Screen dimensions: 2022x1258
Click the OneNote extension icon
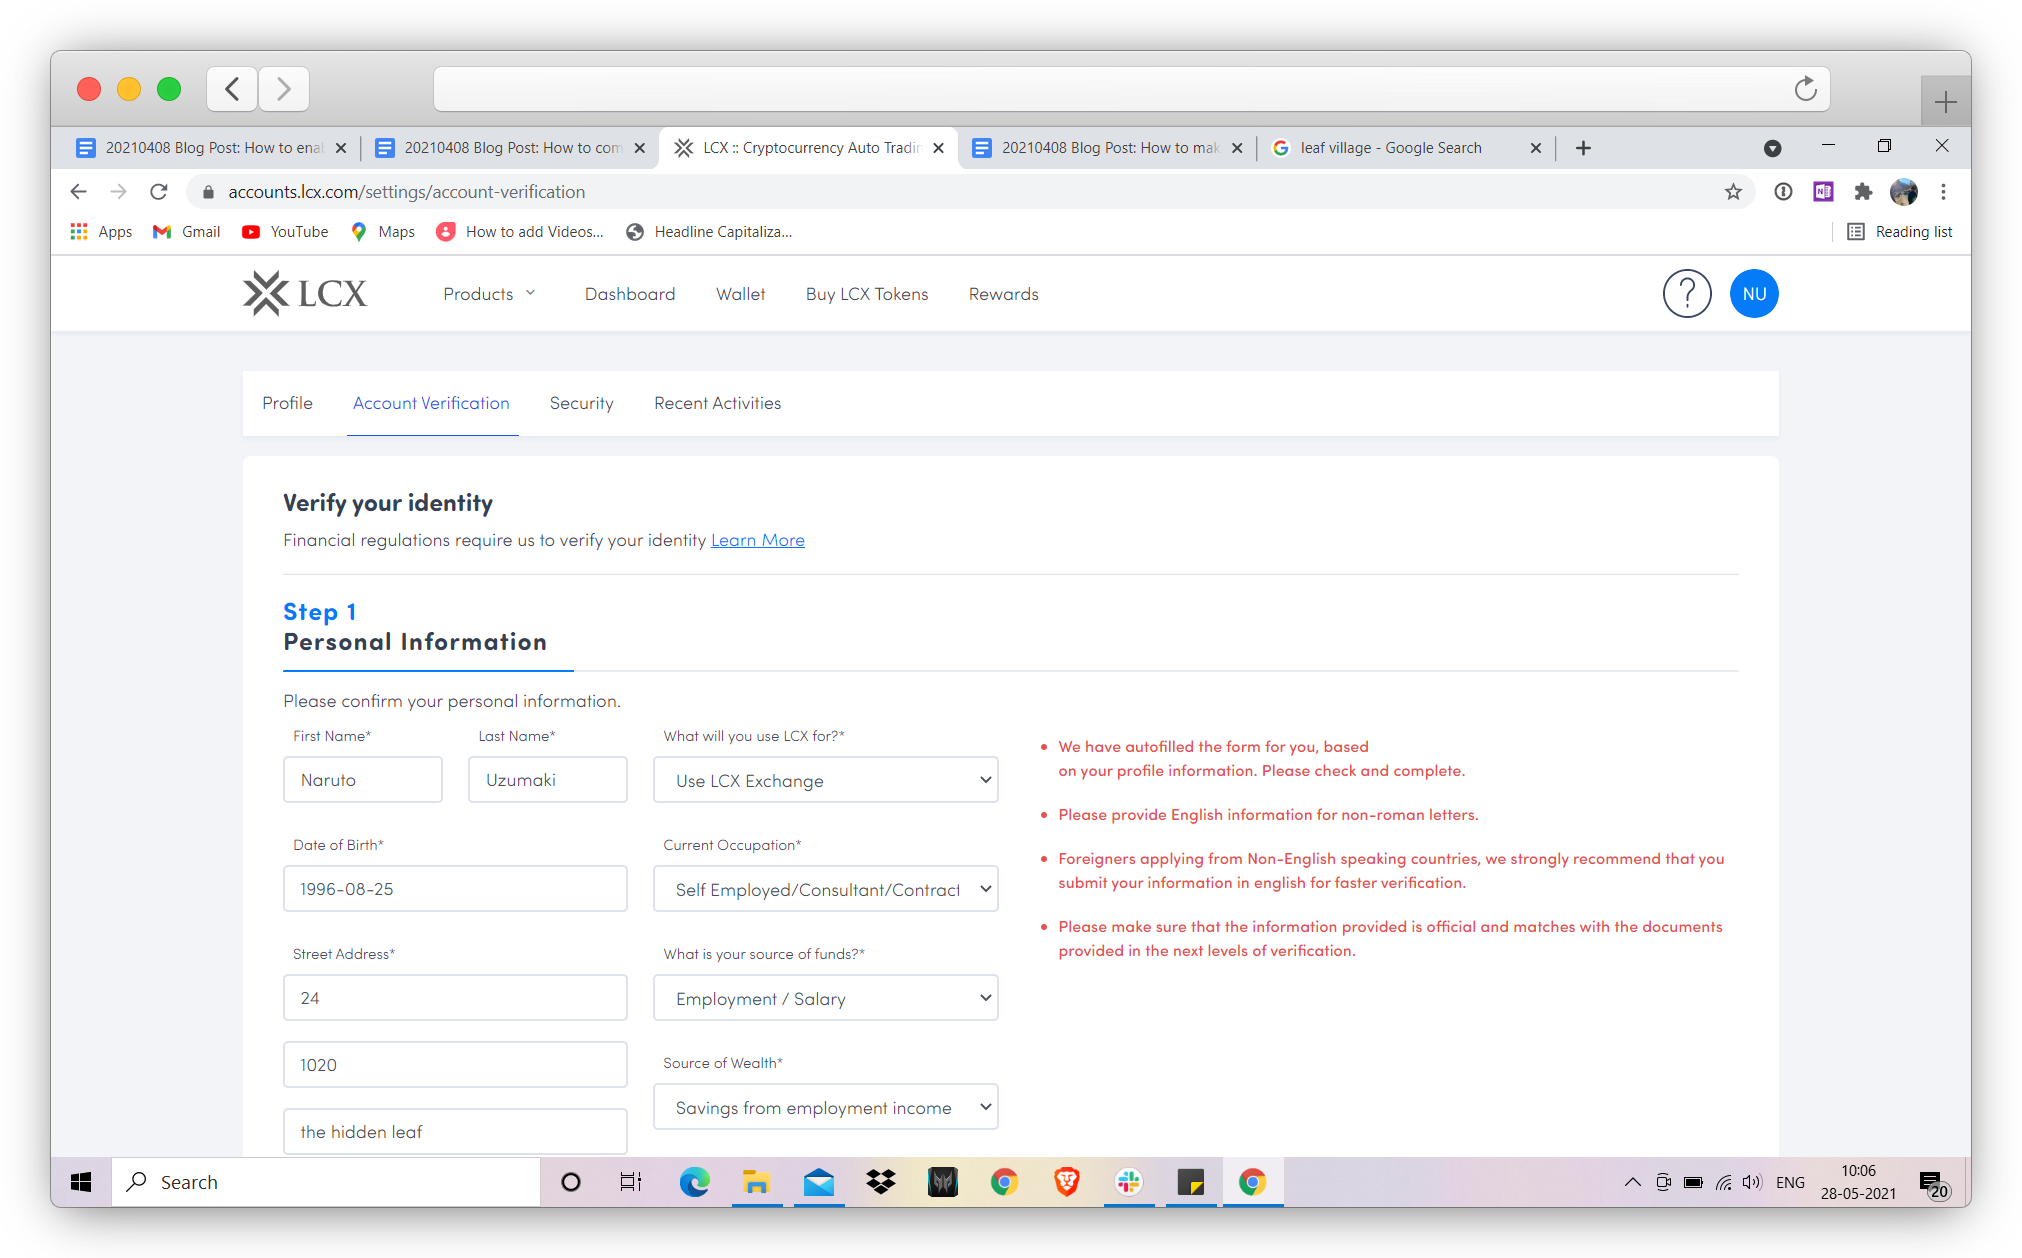click(x=1823, y=192)
